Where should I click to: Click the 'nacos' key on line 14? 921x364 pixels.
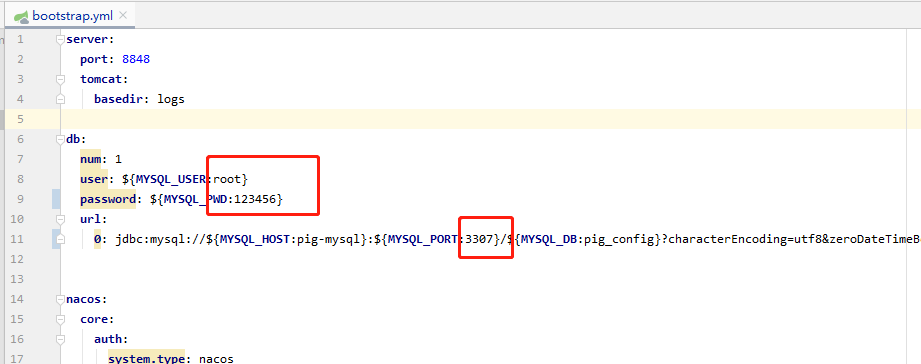tap(83, 299)
